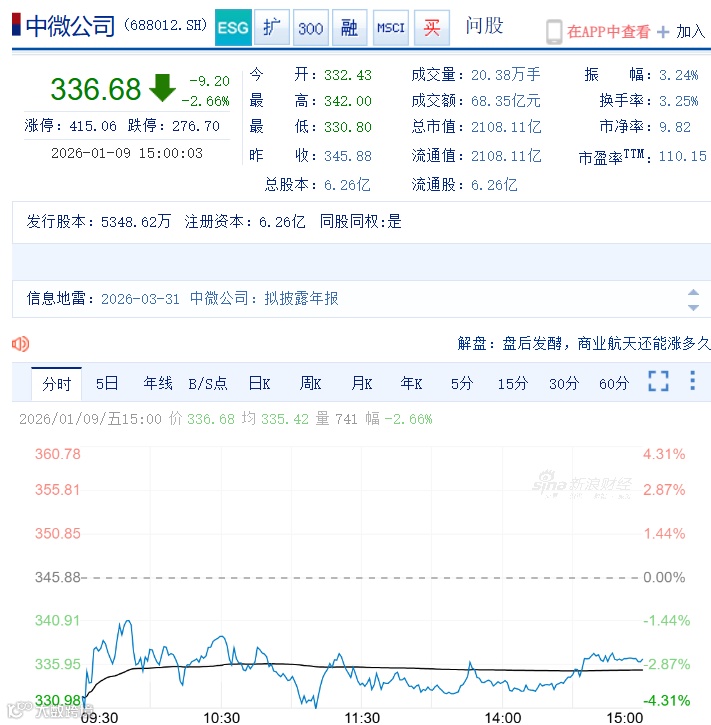Click the 融 margin badge
The image size is (711, 725).
coord(349,28)
